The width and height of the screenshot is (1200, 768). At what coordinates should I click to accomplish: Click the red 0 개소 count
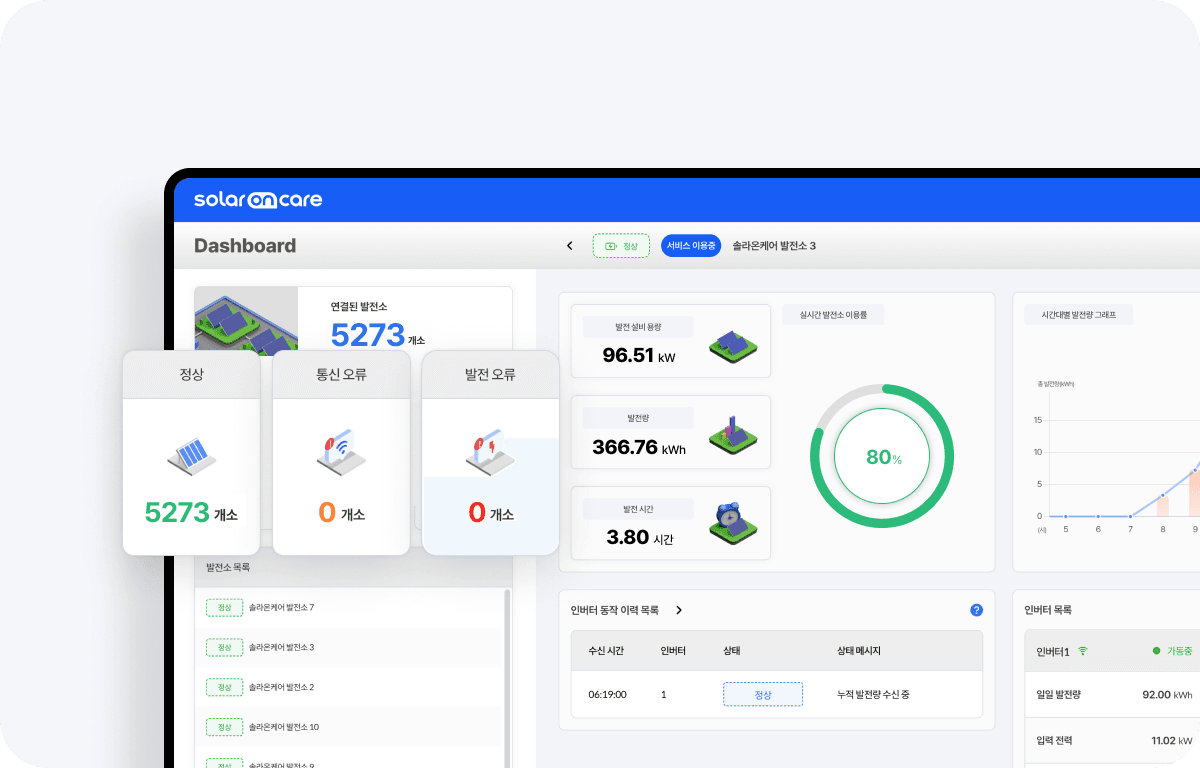(x=490, y=513)
